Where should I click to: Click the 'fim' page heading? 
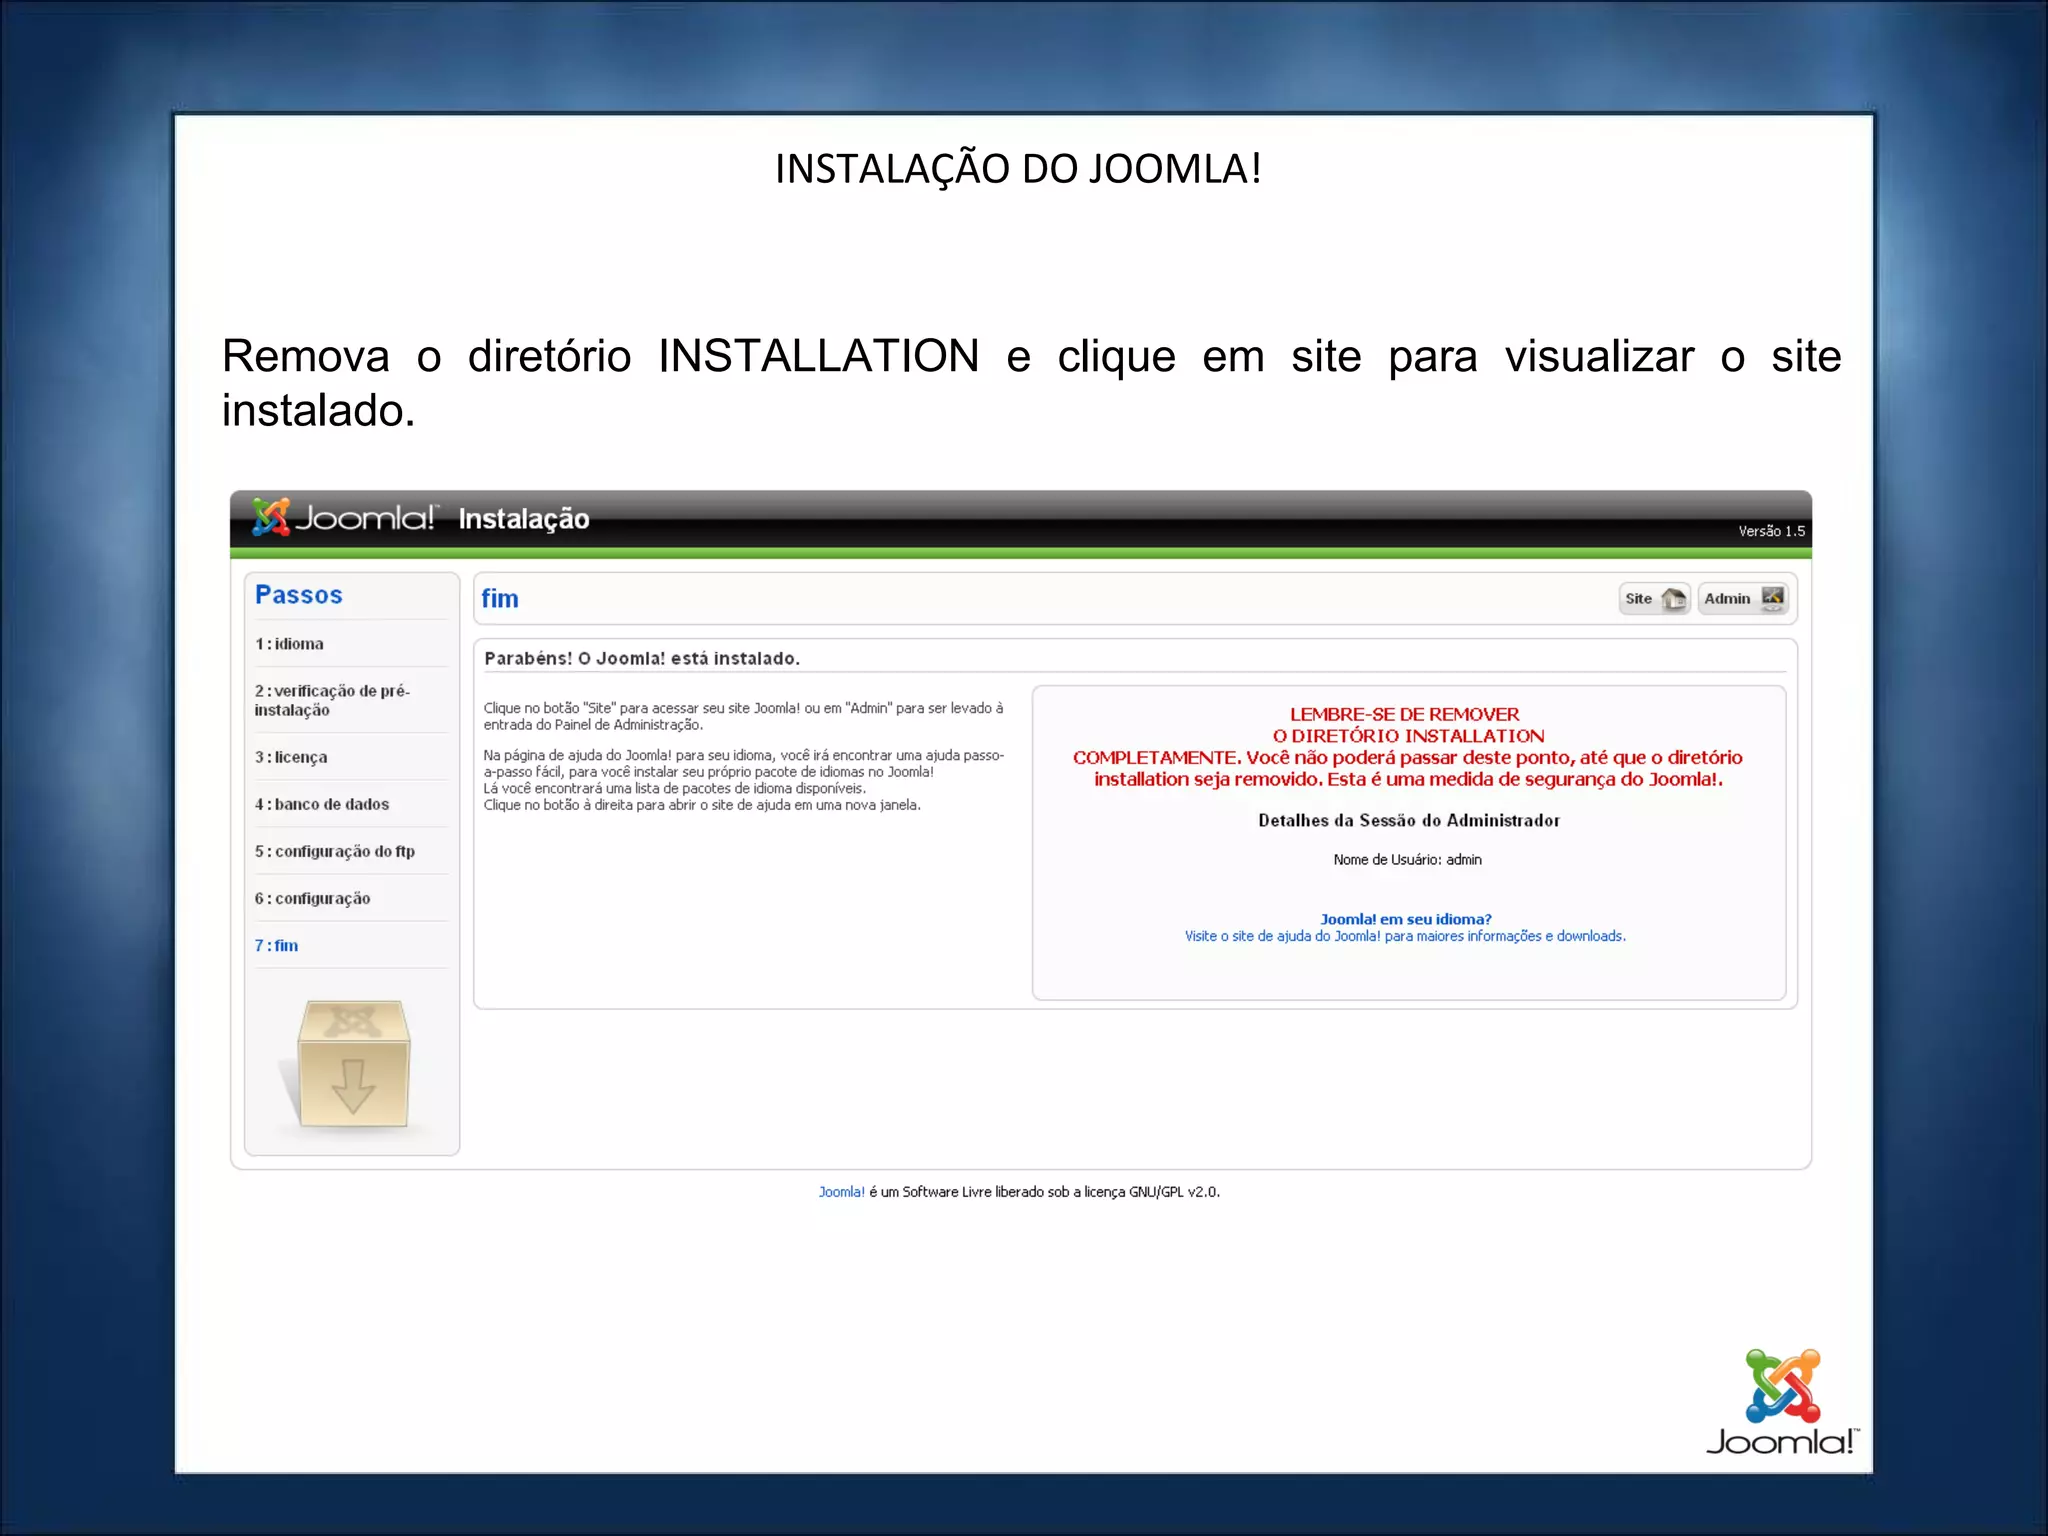500,598
